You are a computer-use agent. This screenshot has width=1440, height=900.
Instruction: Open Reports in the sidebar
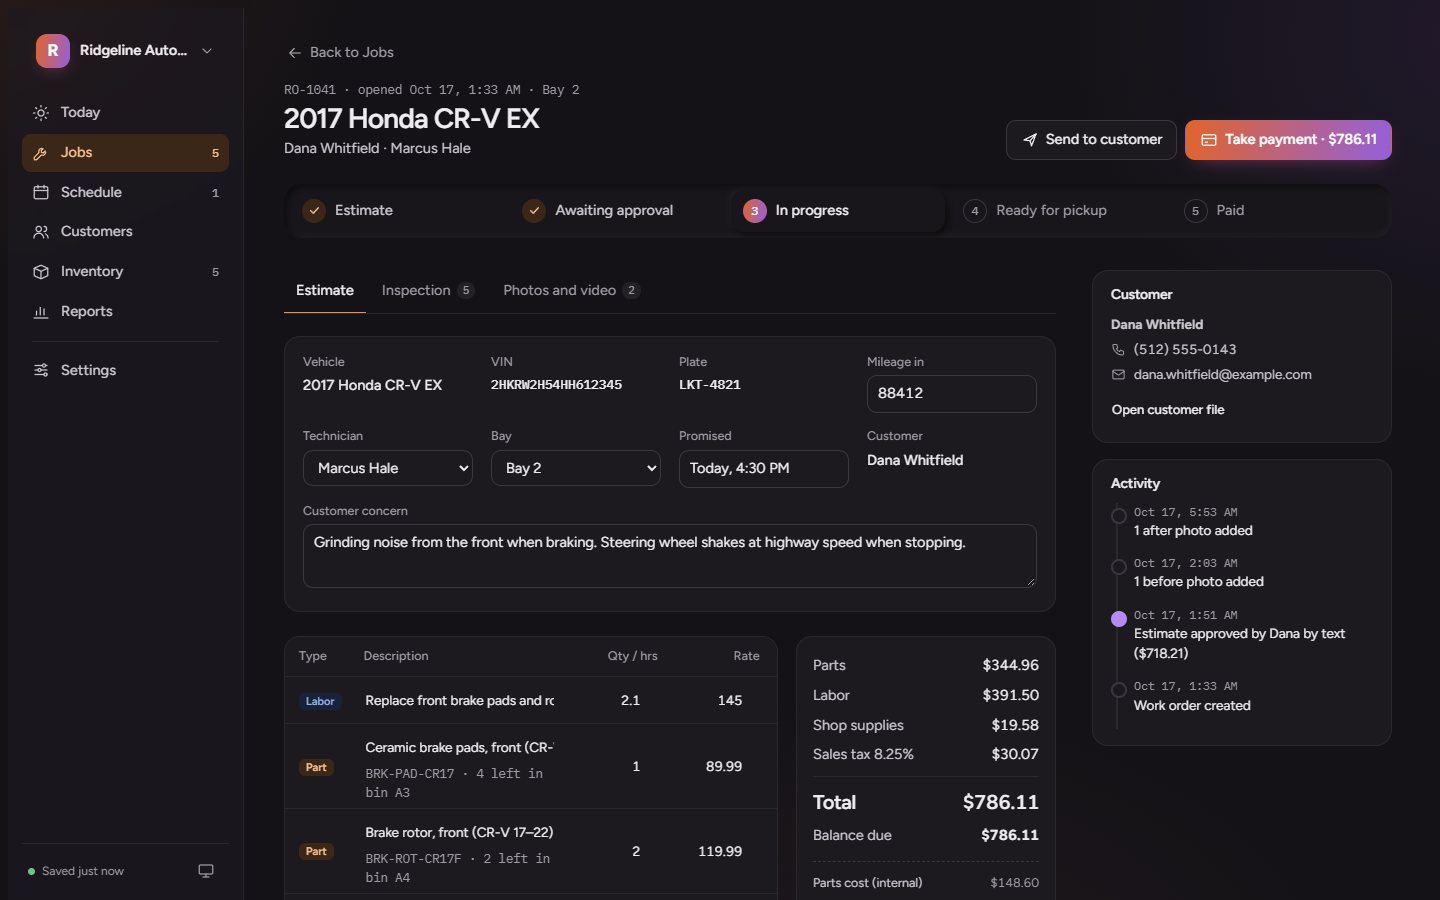pos(125,312)
